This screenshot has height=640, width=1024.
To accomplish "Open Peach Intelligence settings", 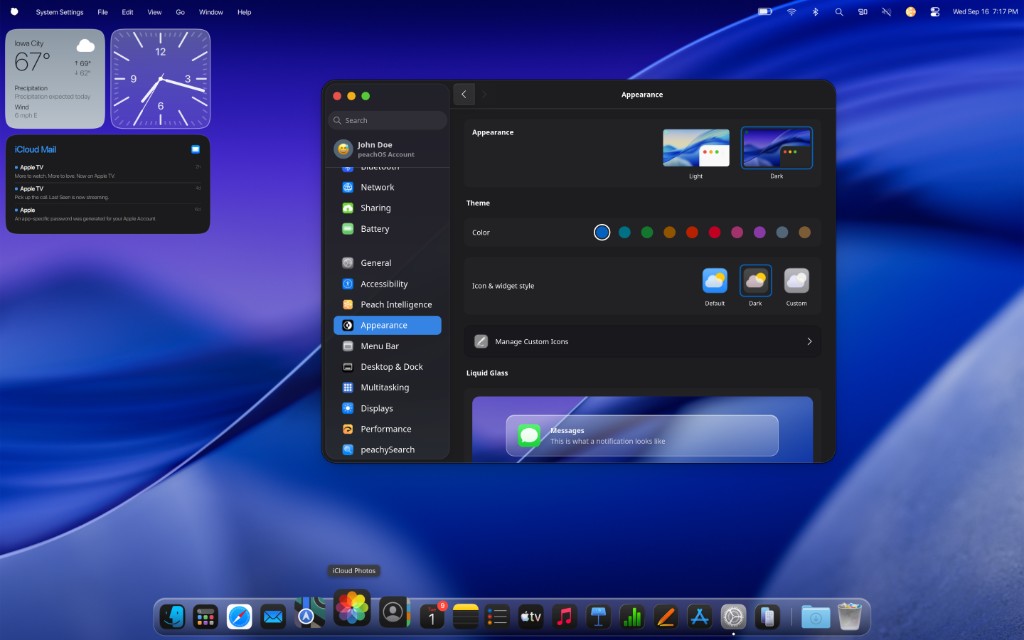I will (387, 305).
